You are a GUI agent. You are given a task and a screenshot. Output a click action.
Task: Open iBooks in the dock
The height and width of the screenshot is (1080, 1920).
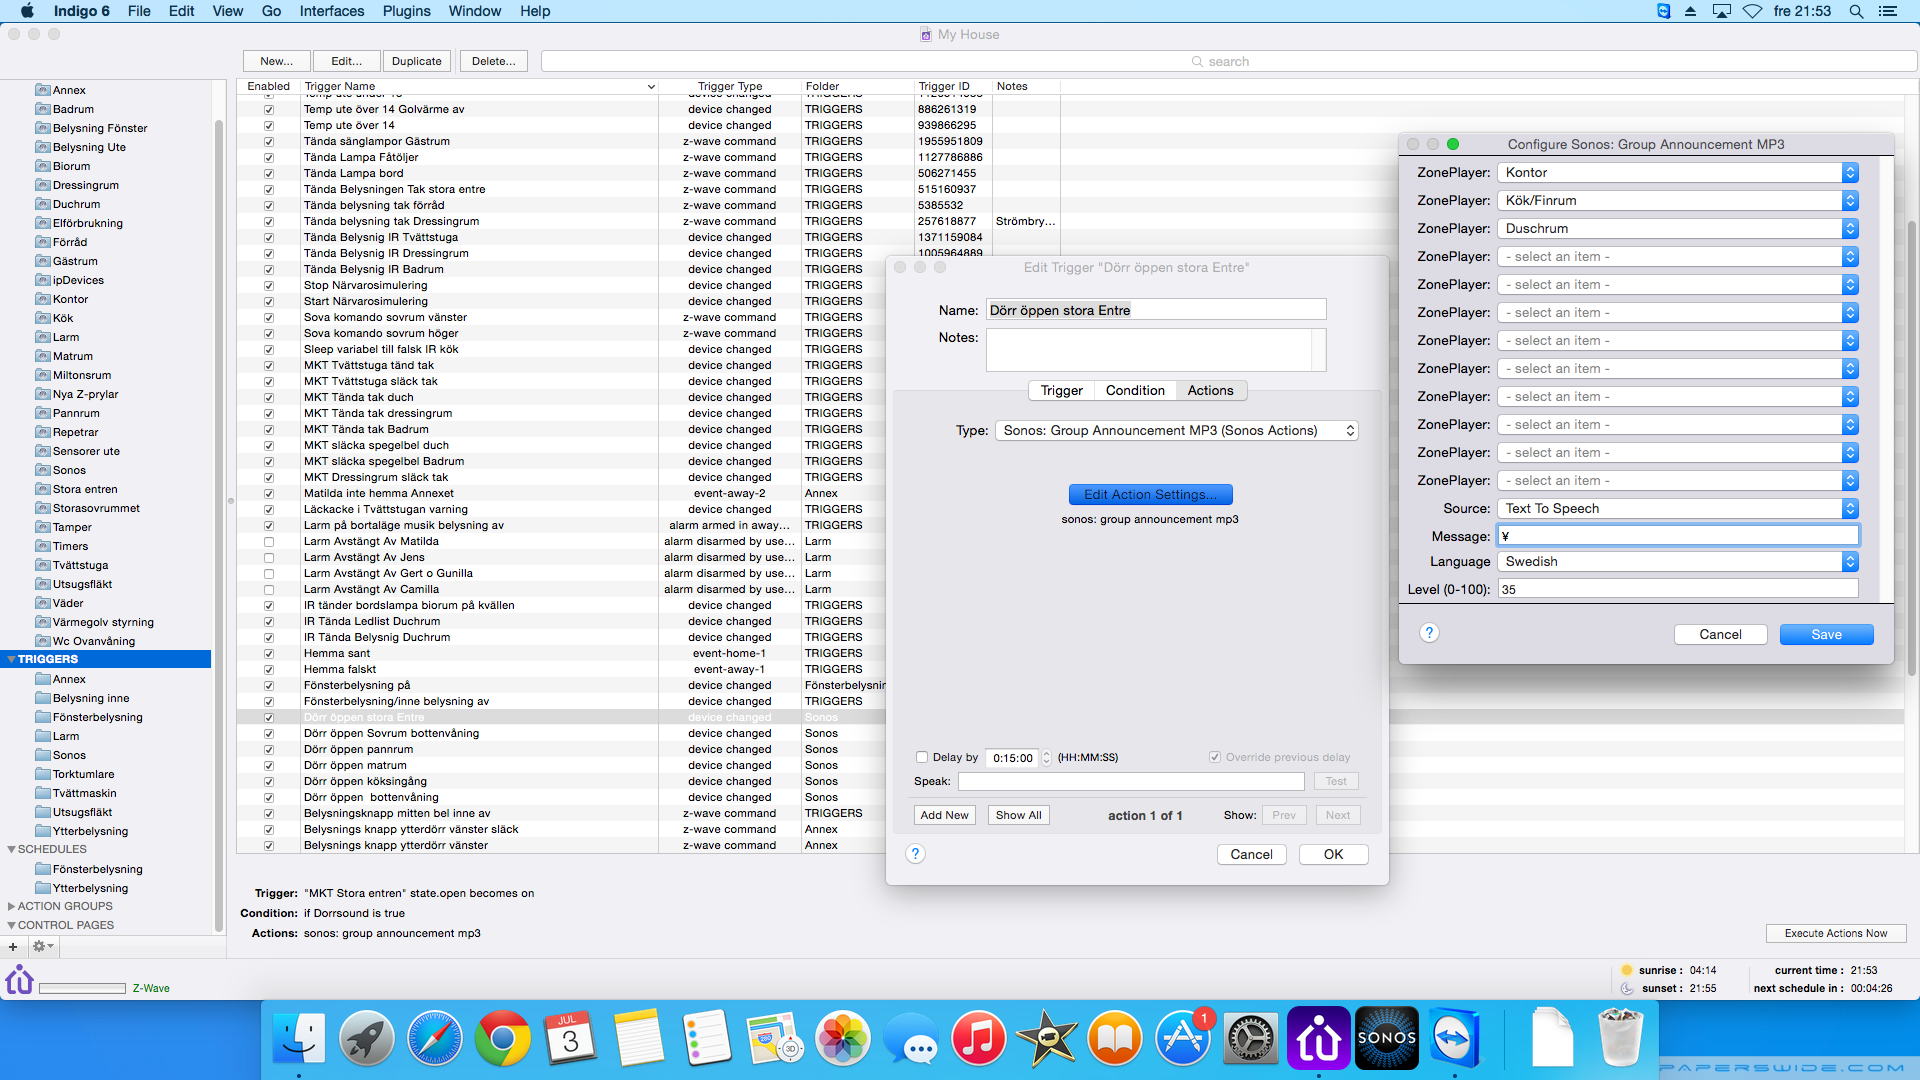pos(1115,1038)
